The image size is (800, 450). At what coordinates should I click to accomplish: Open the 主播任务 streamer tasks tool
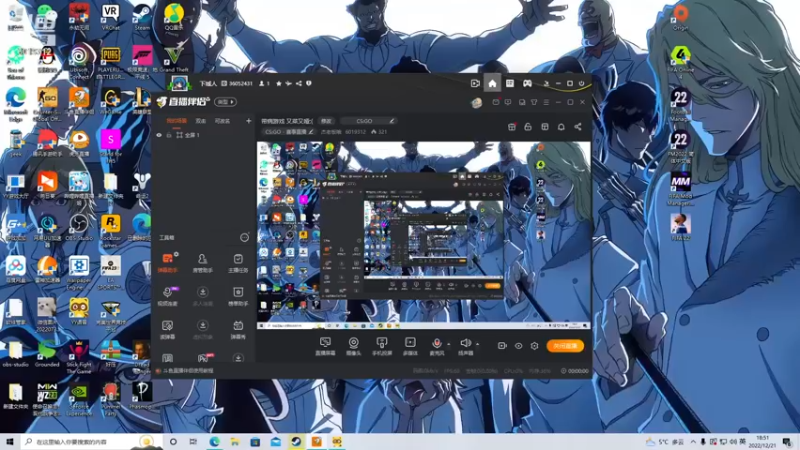coord(238,263)
